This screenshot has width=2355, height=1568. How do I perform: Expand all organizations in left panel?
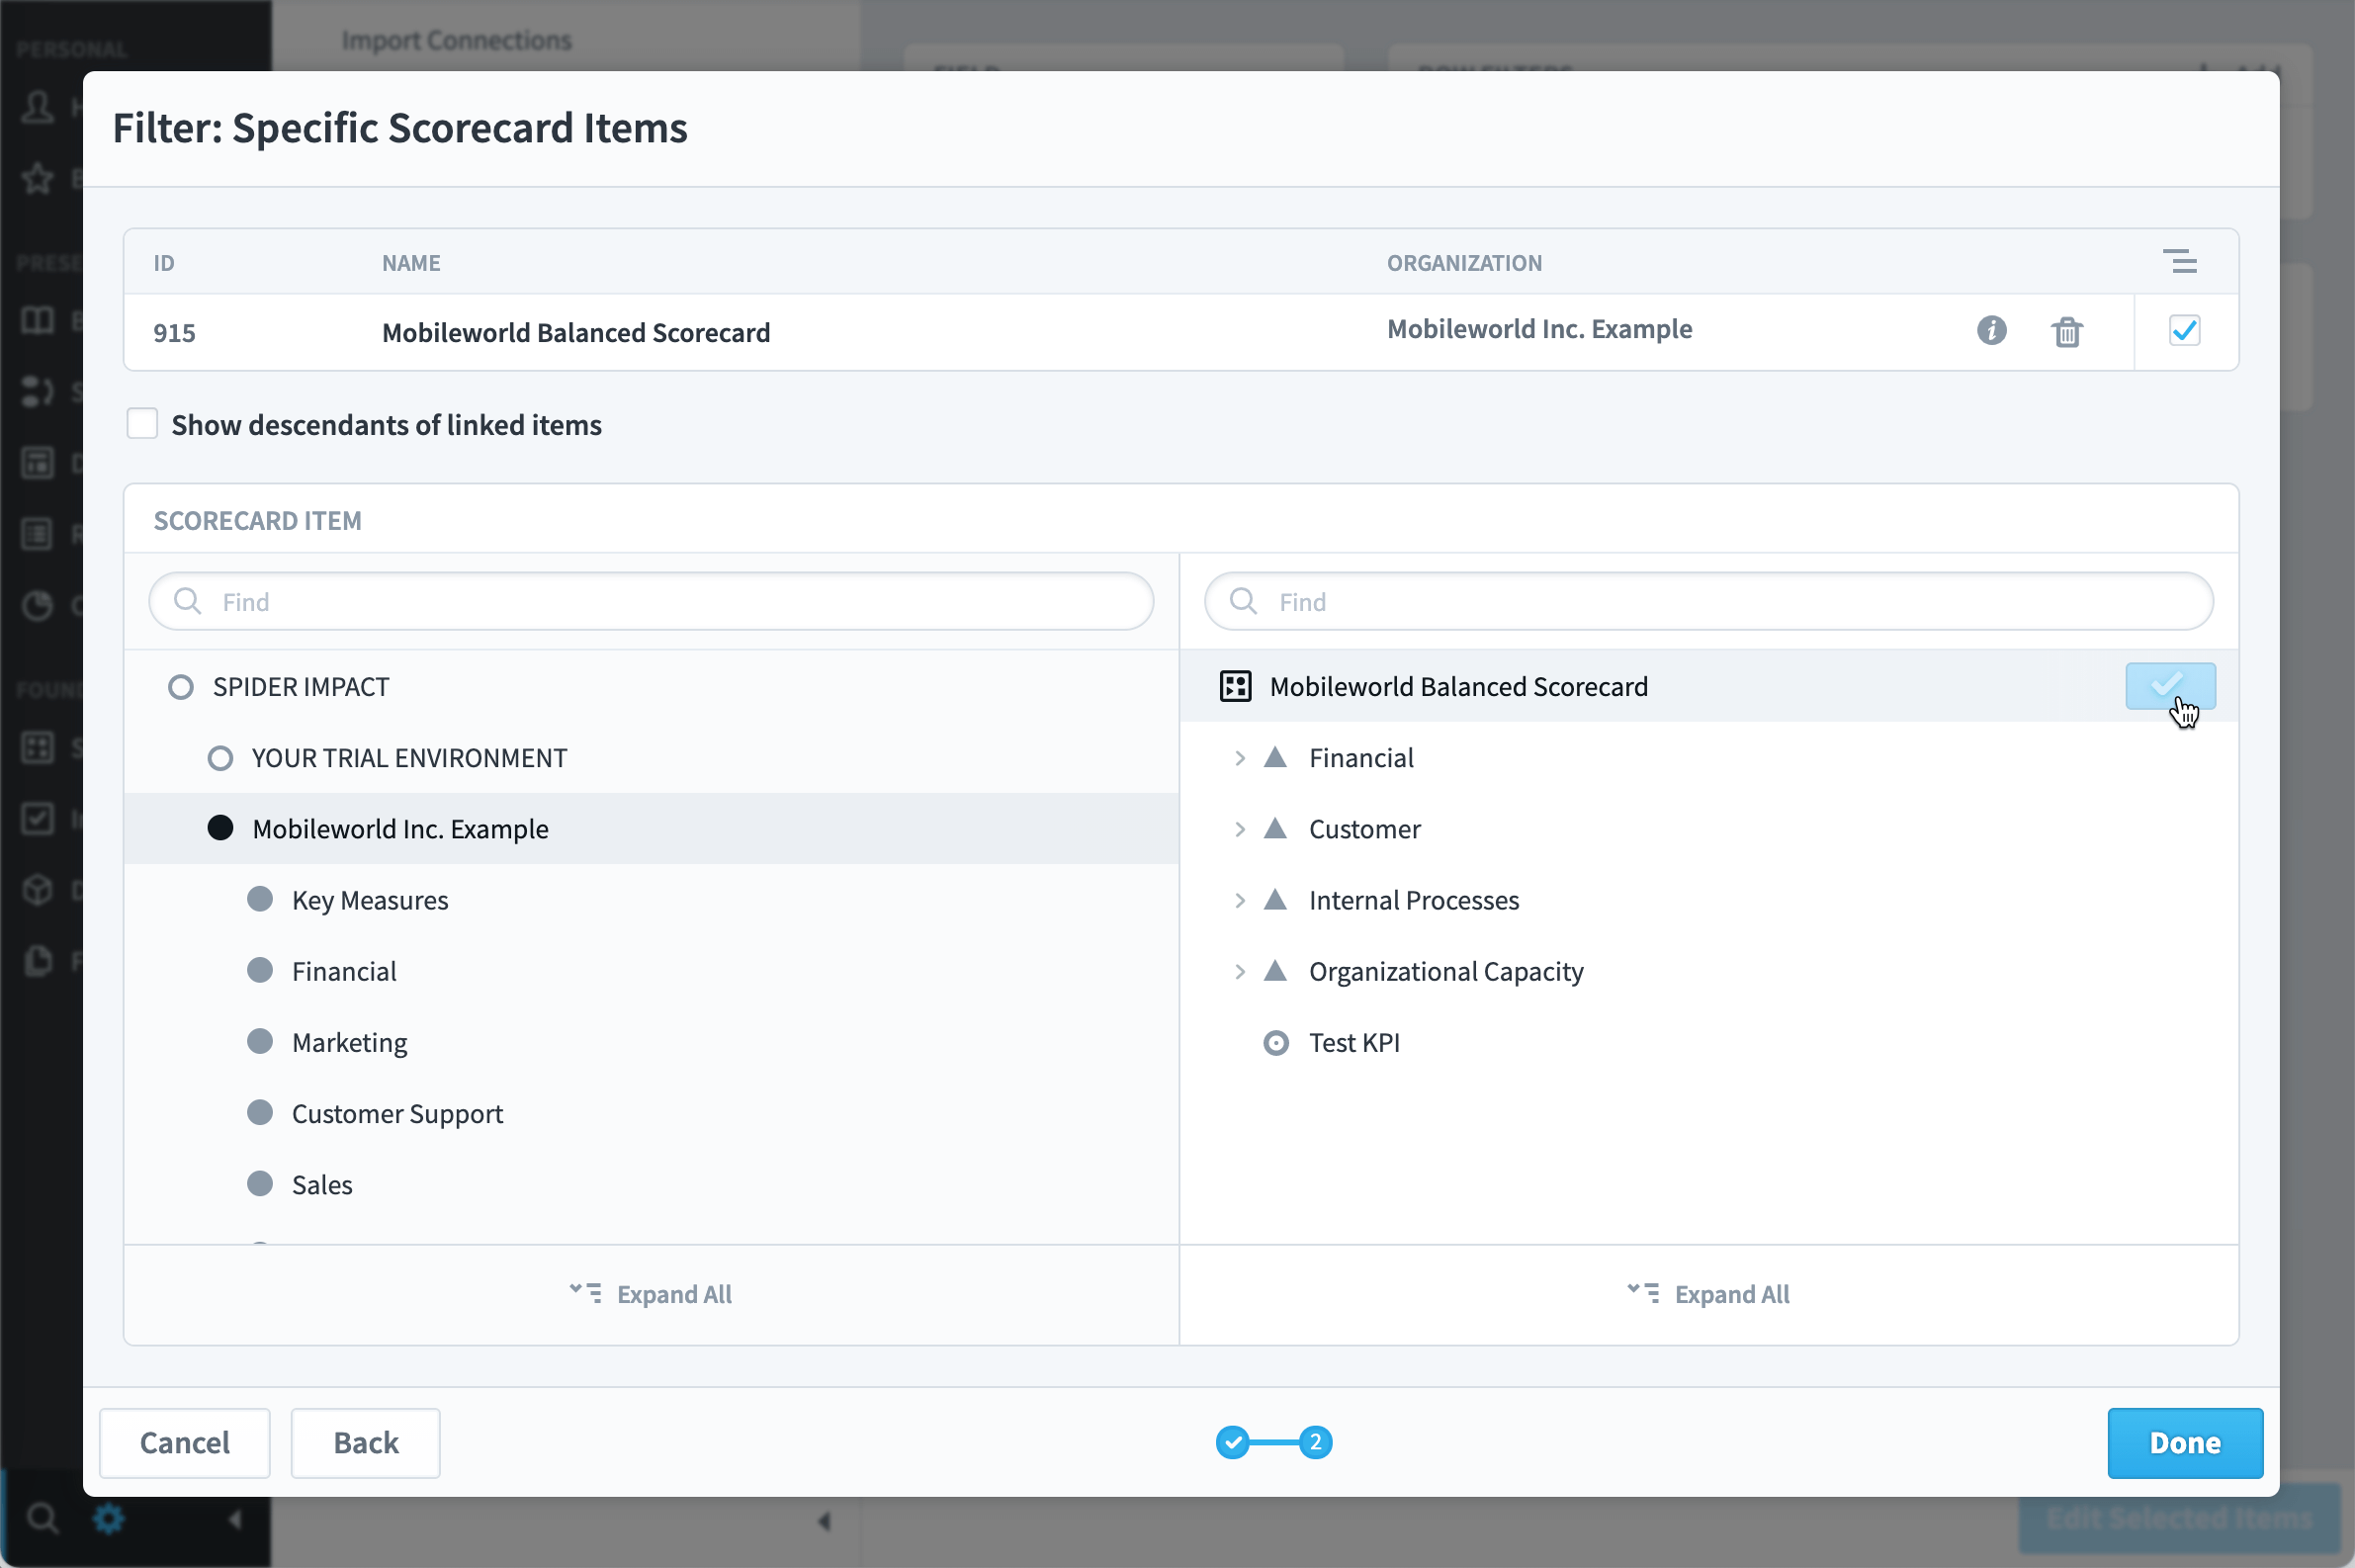coord(651,1294)
